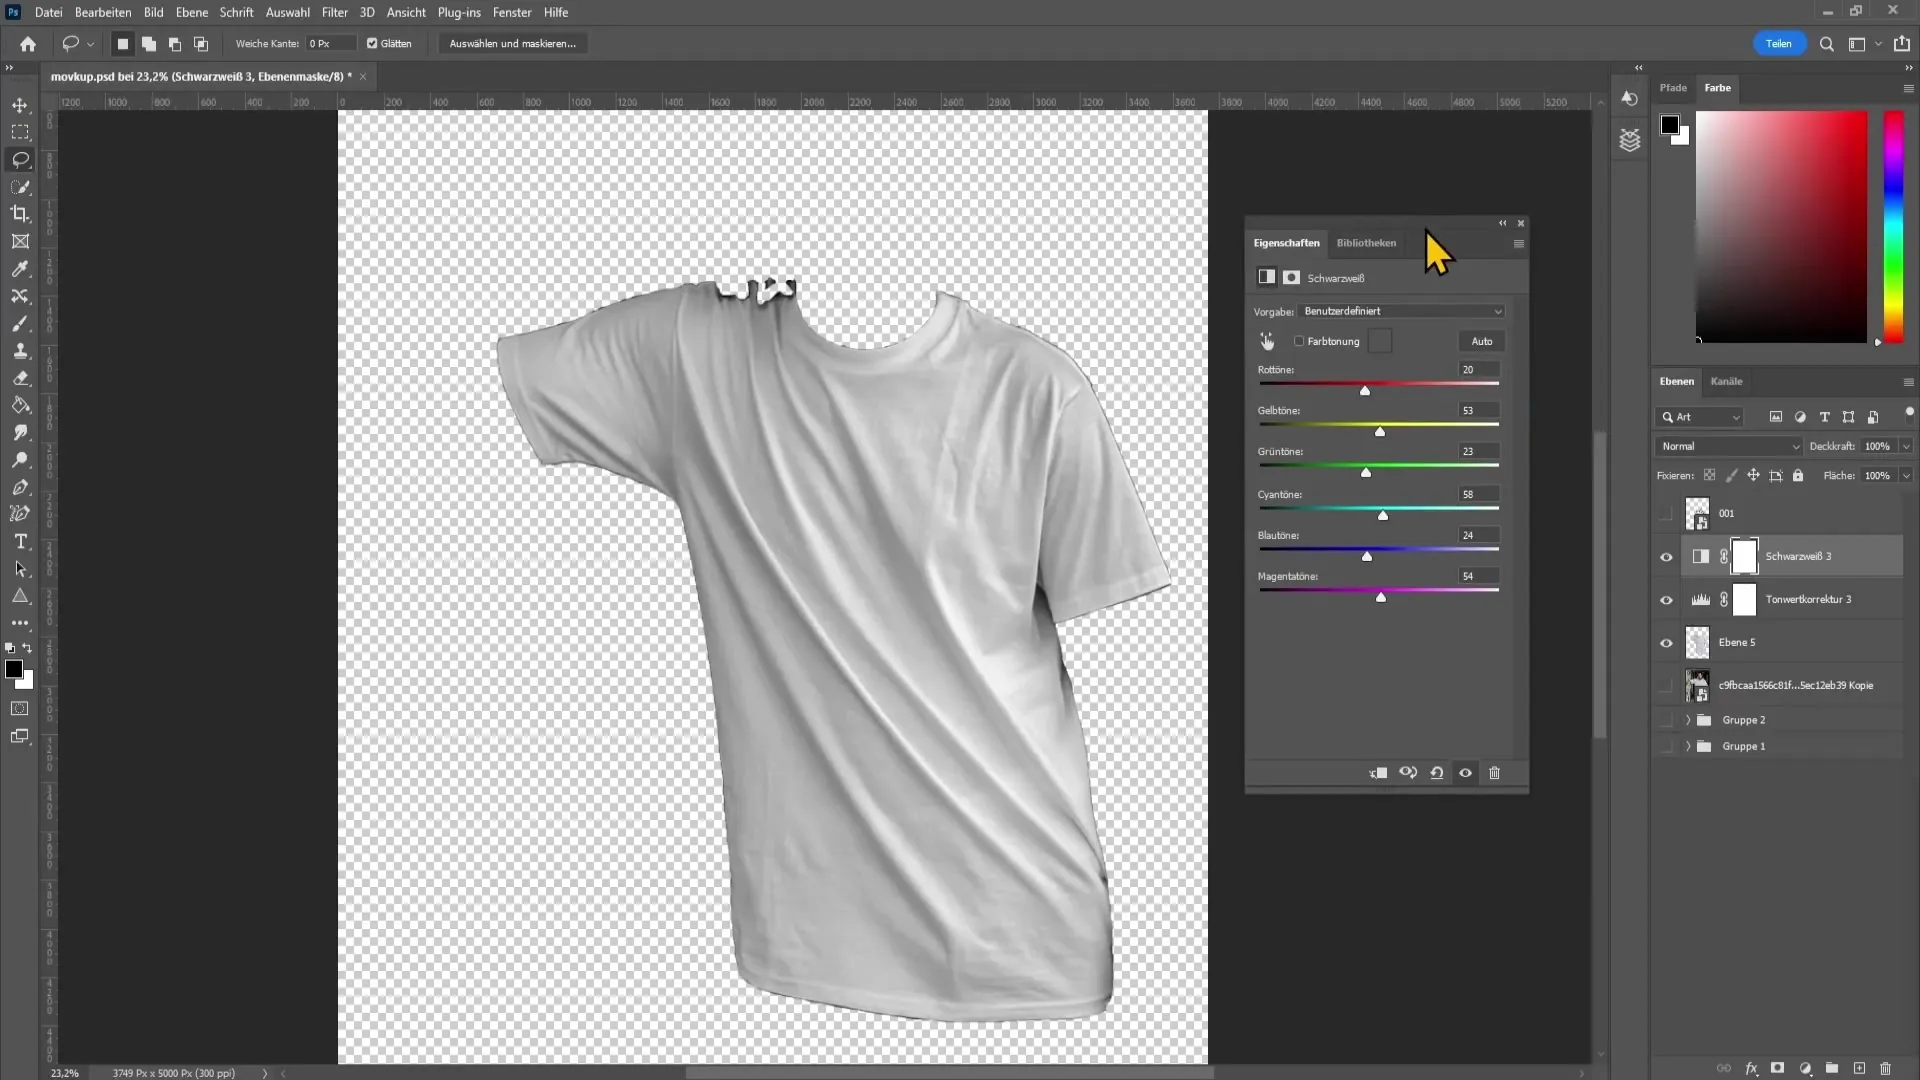The image size is (1920, 1080).
Task: Select the Pen tool
Action: [20, 487]
